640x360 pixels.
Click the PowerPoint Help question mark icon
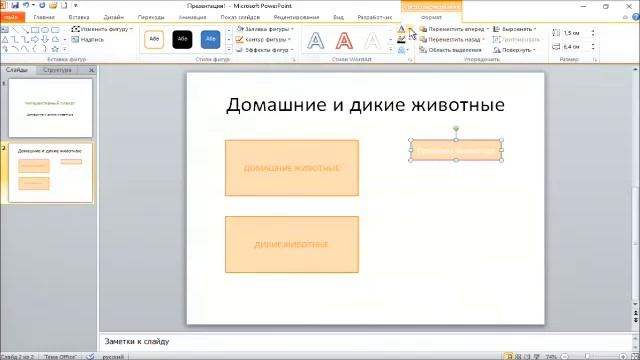click(x=636, y=17)
